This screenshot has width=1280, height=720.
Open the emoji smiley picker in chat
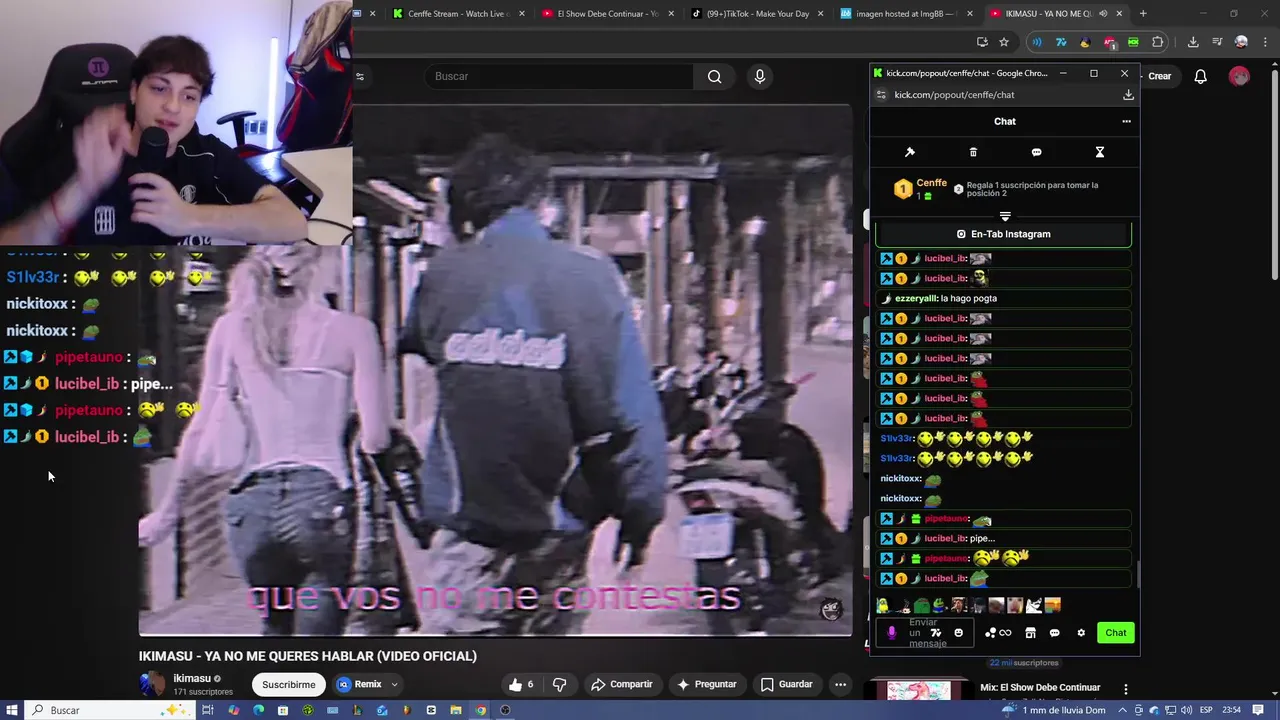click(958, 632)
